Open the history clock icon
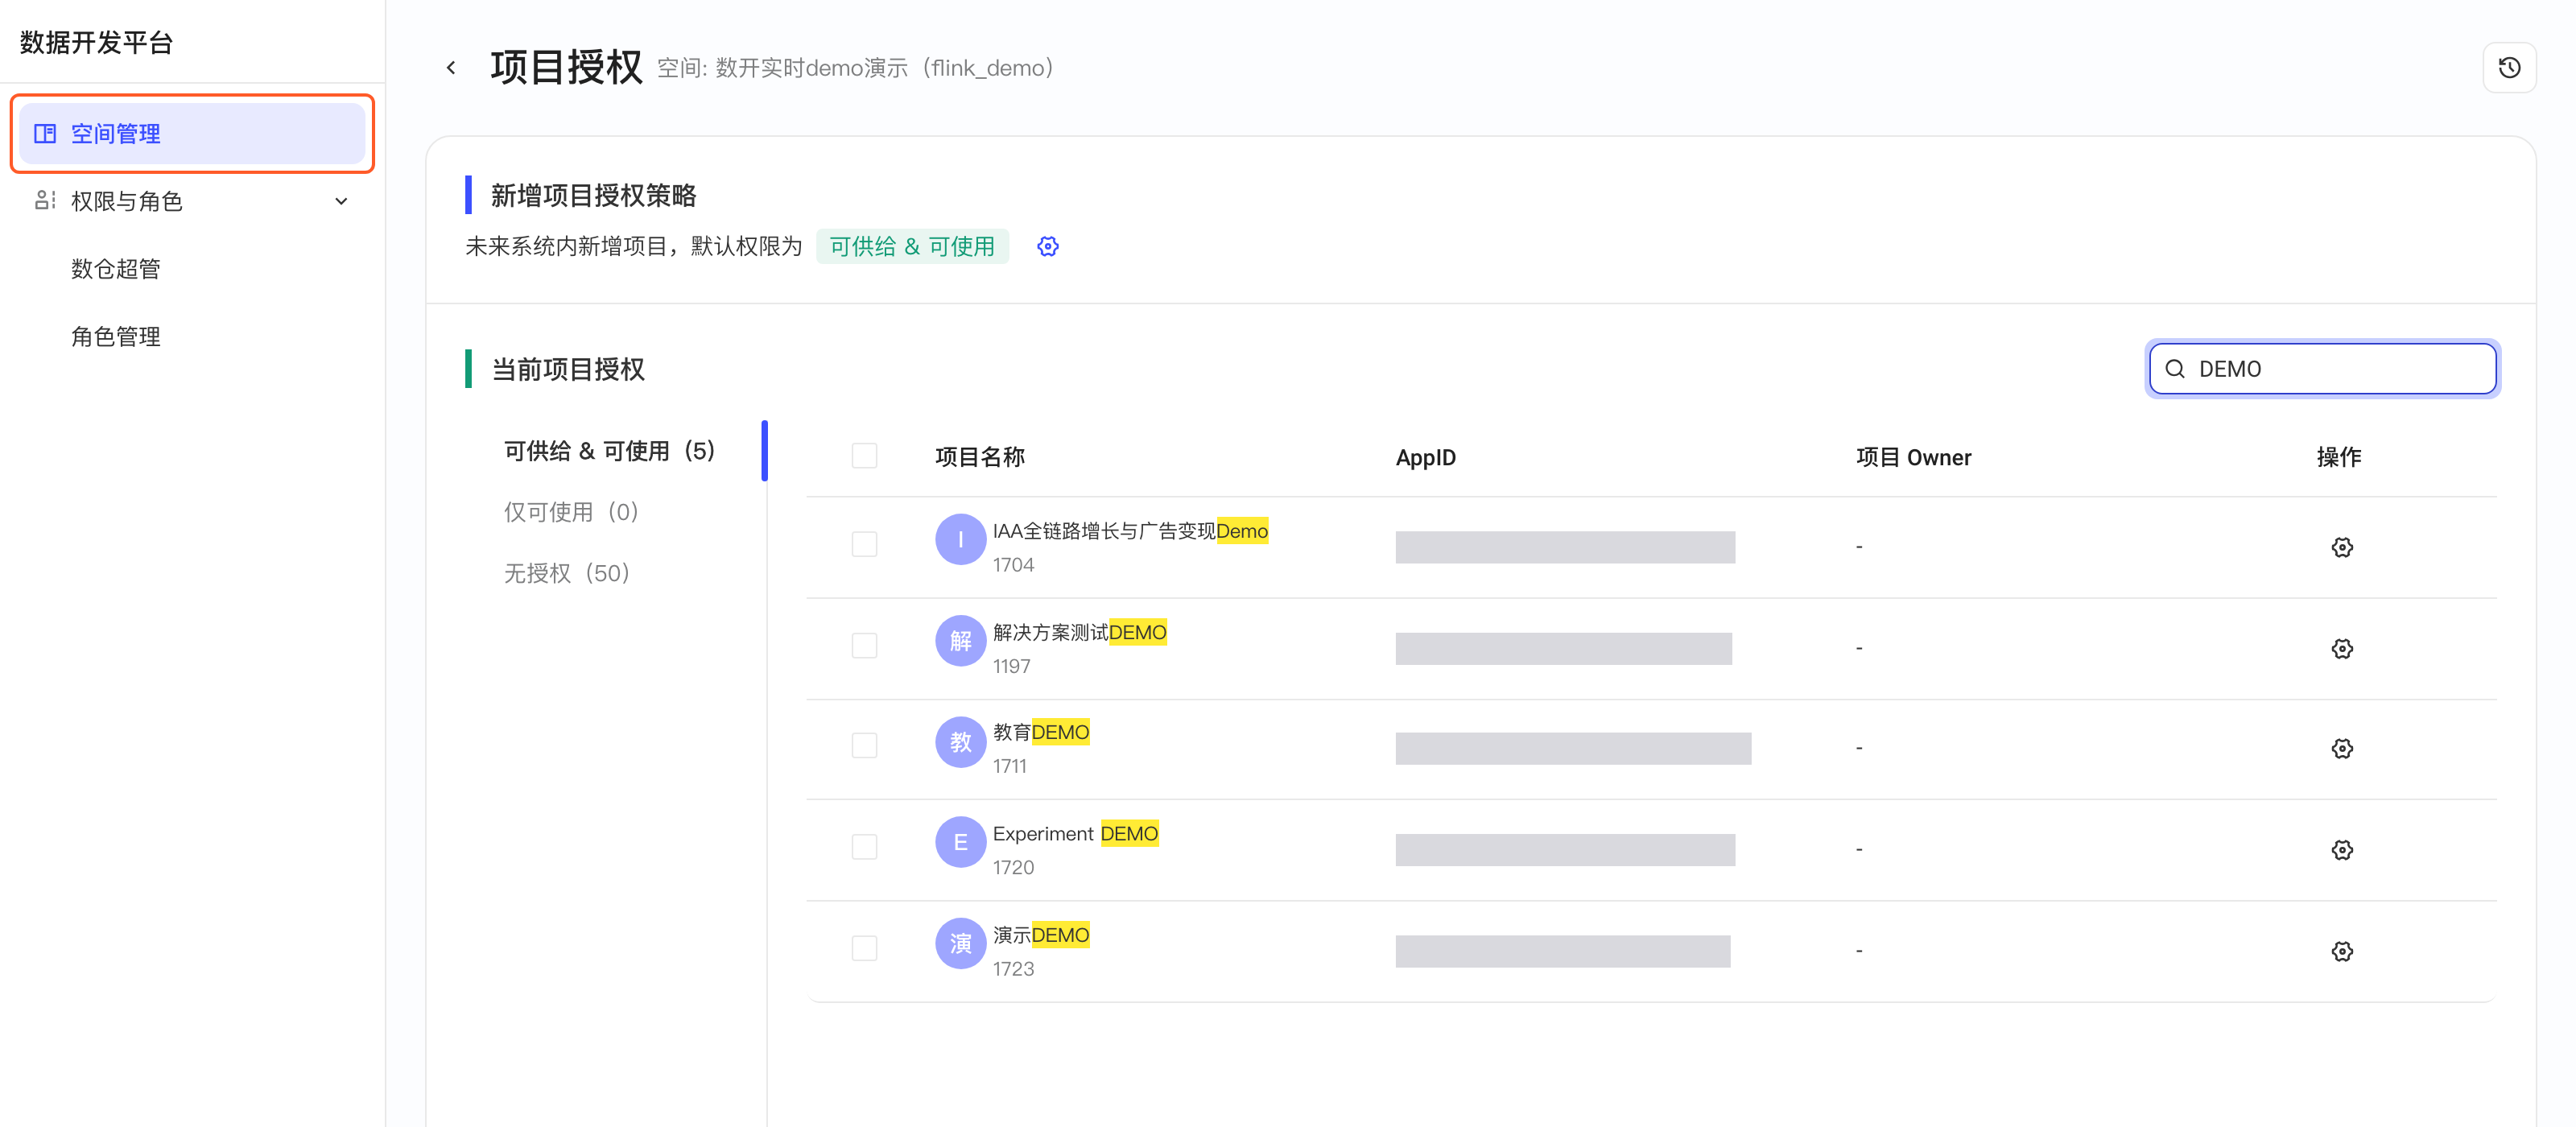 click(2509, 68)
